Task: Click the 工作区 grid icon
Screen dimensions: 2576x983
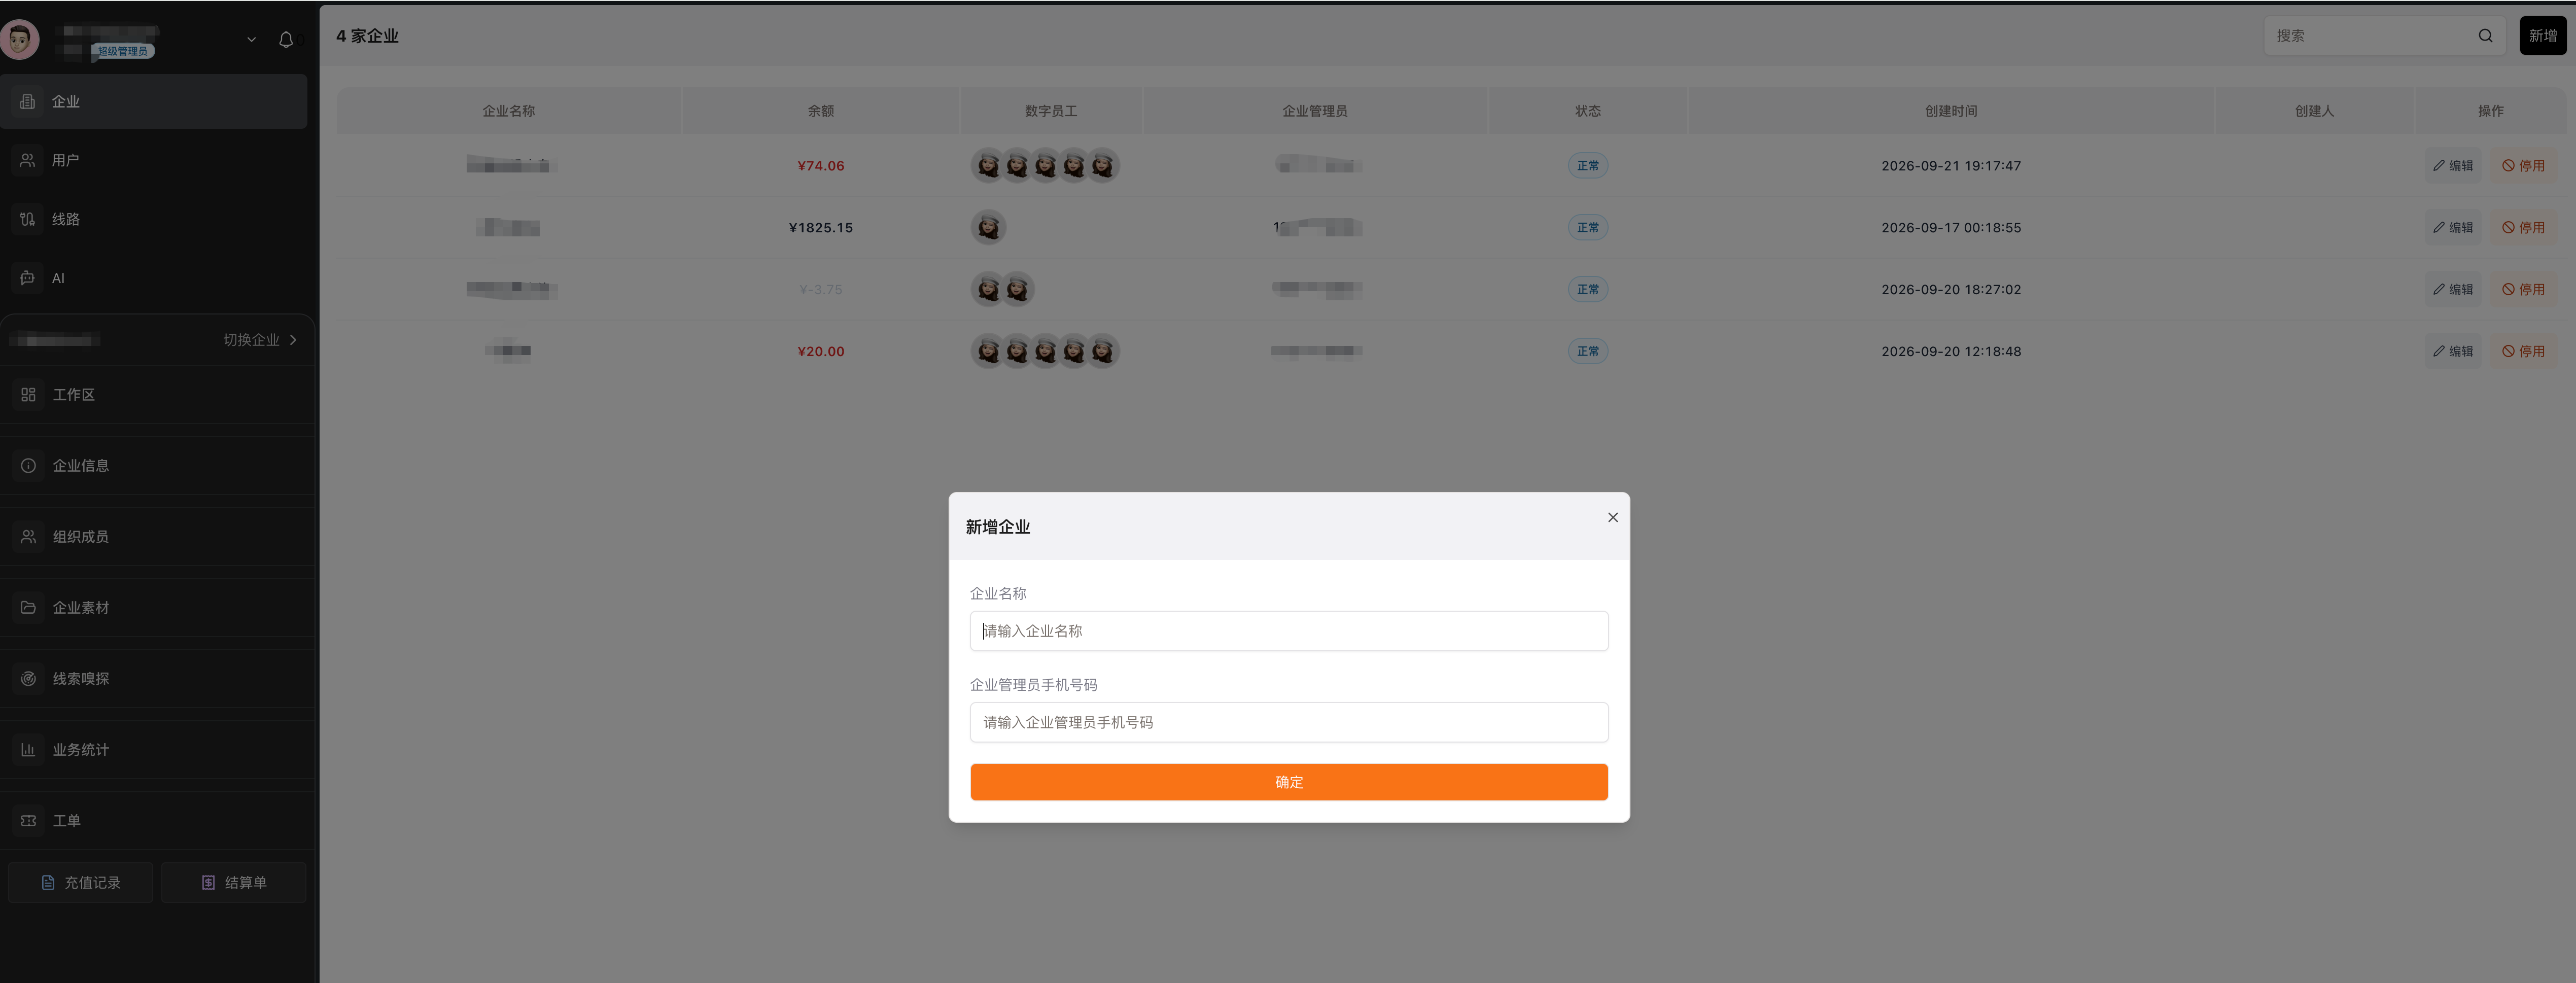Action: coord(28,395)
